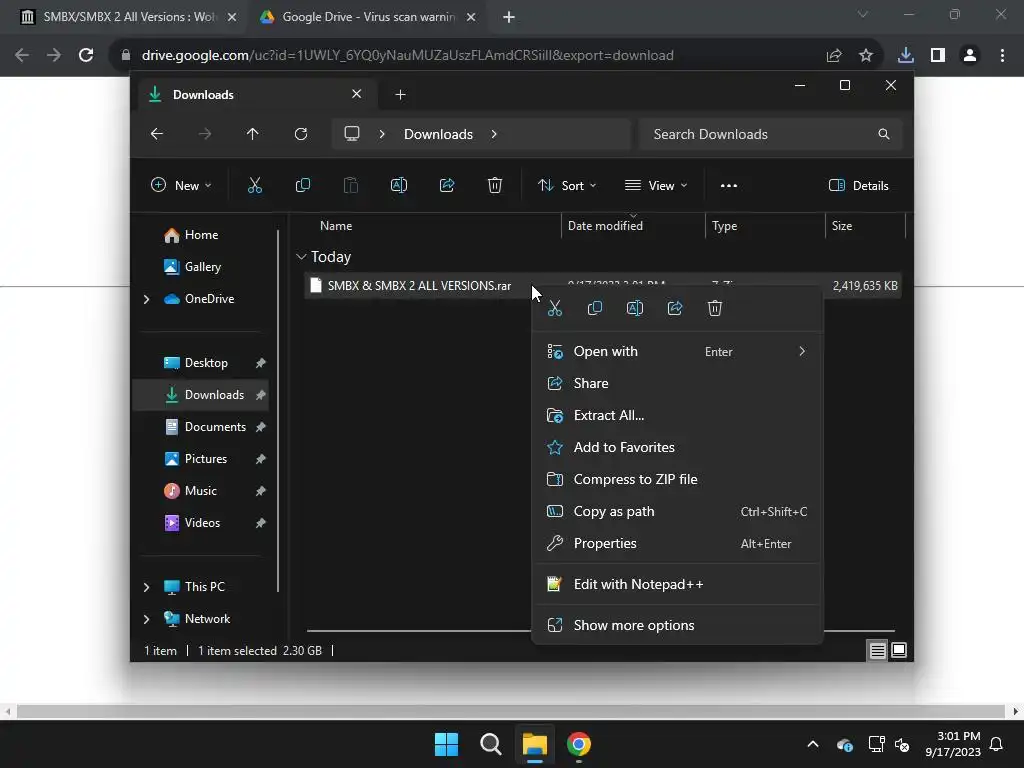This screenshot has height=768, width=1024.
Task: Switch to SMBX/SMBX 2 All Versions tab
Action: point(128,17)
